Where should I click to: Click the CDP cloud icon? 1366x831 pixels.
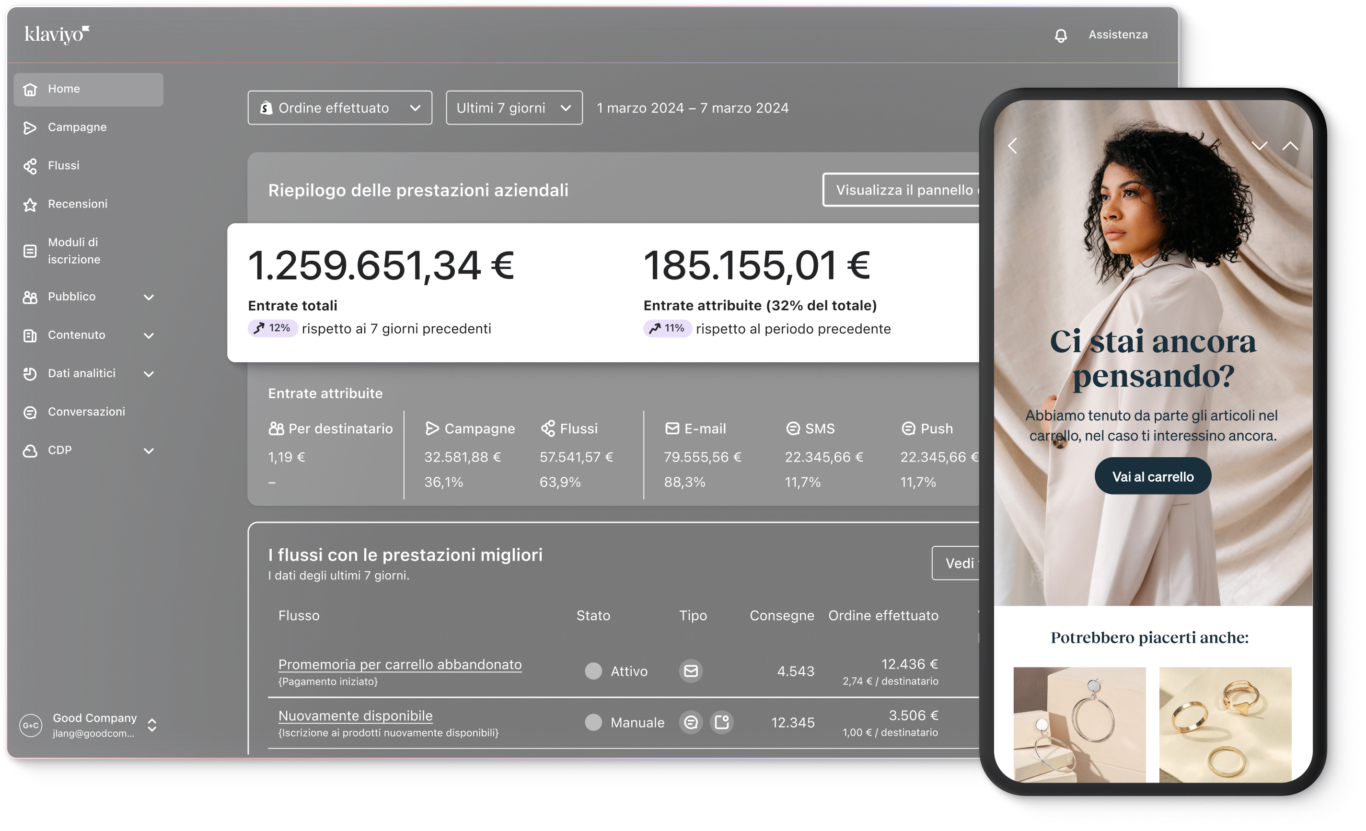(29, 450)
